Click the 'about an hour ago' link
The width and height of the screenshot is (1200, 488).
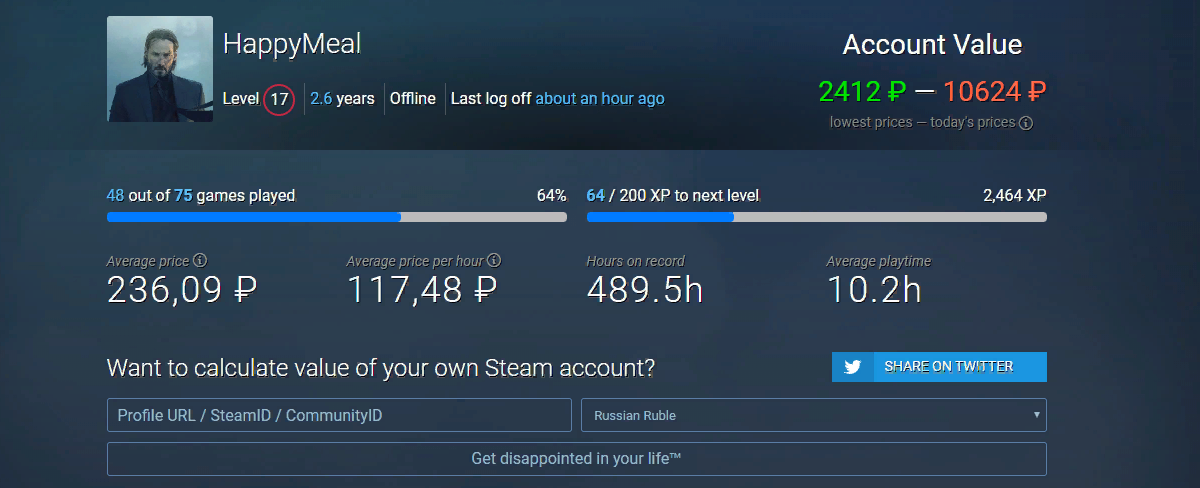[x=600, y=99]
